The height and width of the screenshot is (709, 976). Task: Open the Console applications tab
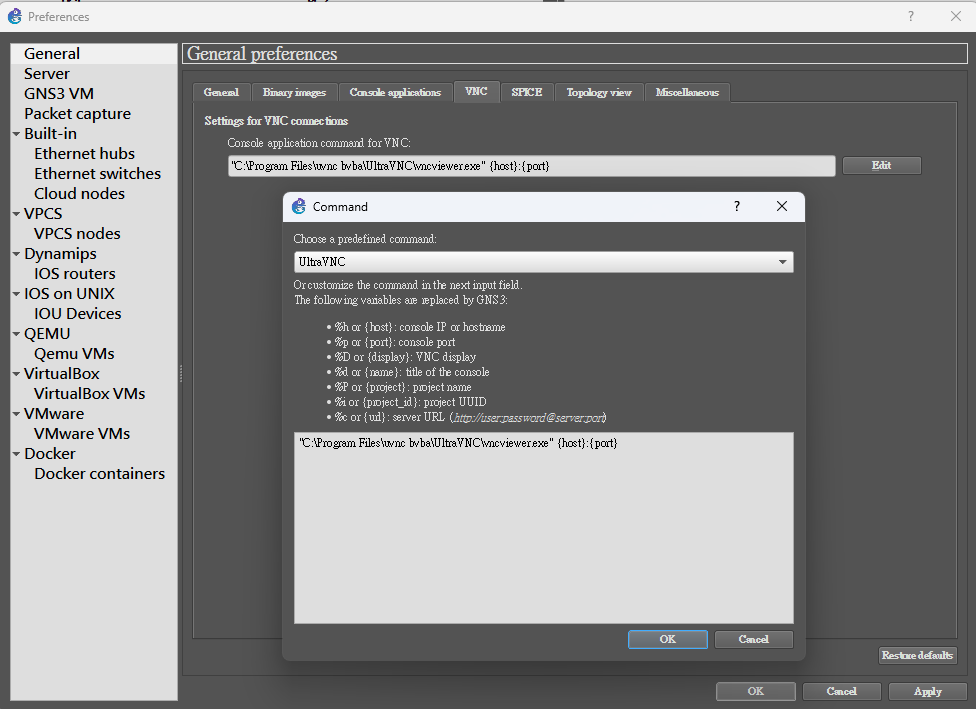click(395, 92)
